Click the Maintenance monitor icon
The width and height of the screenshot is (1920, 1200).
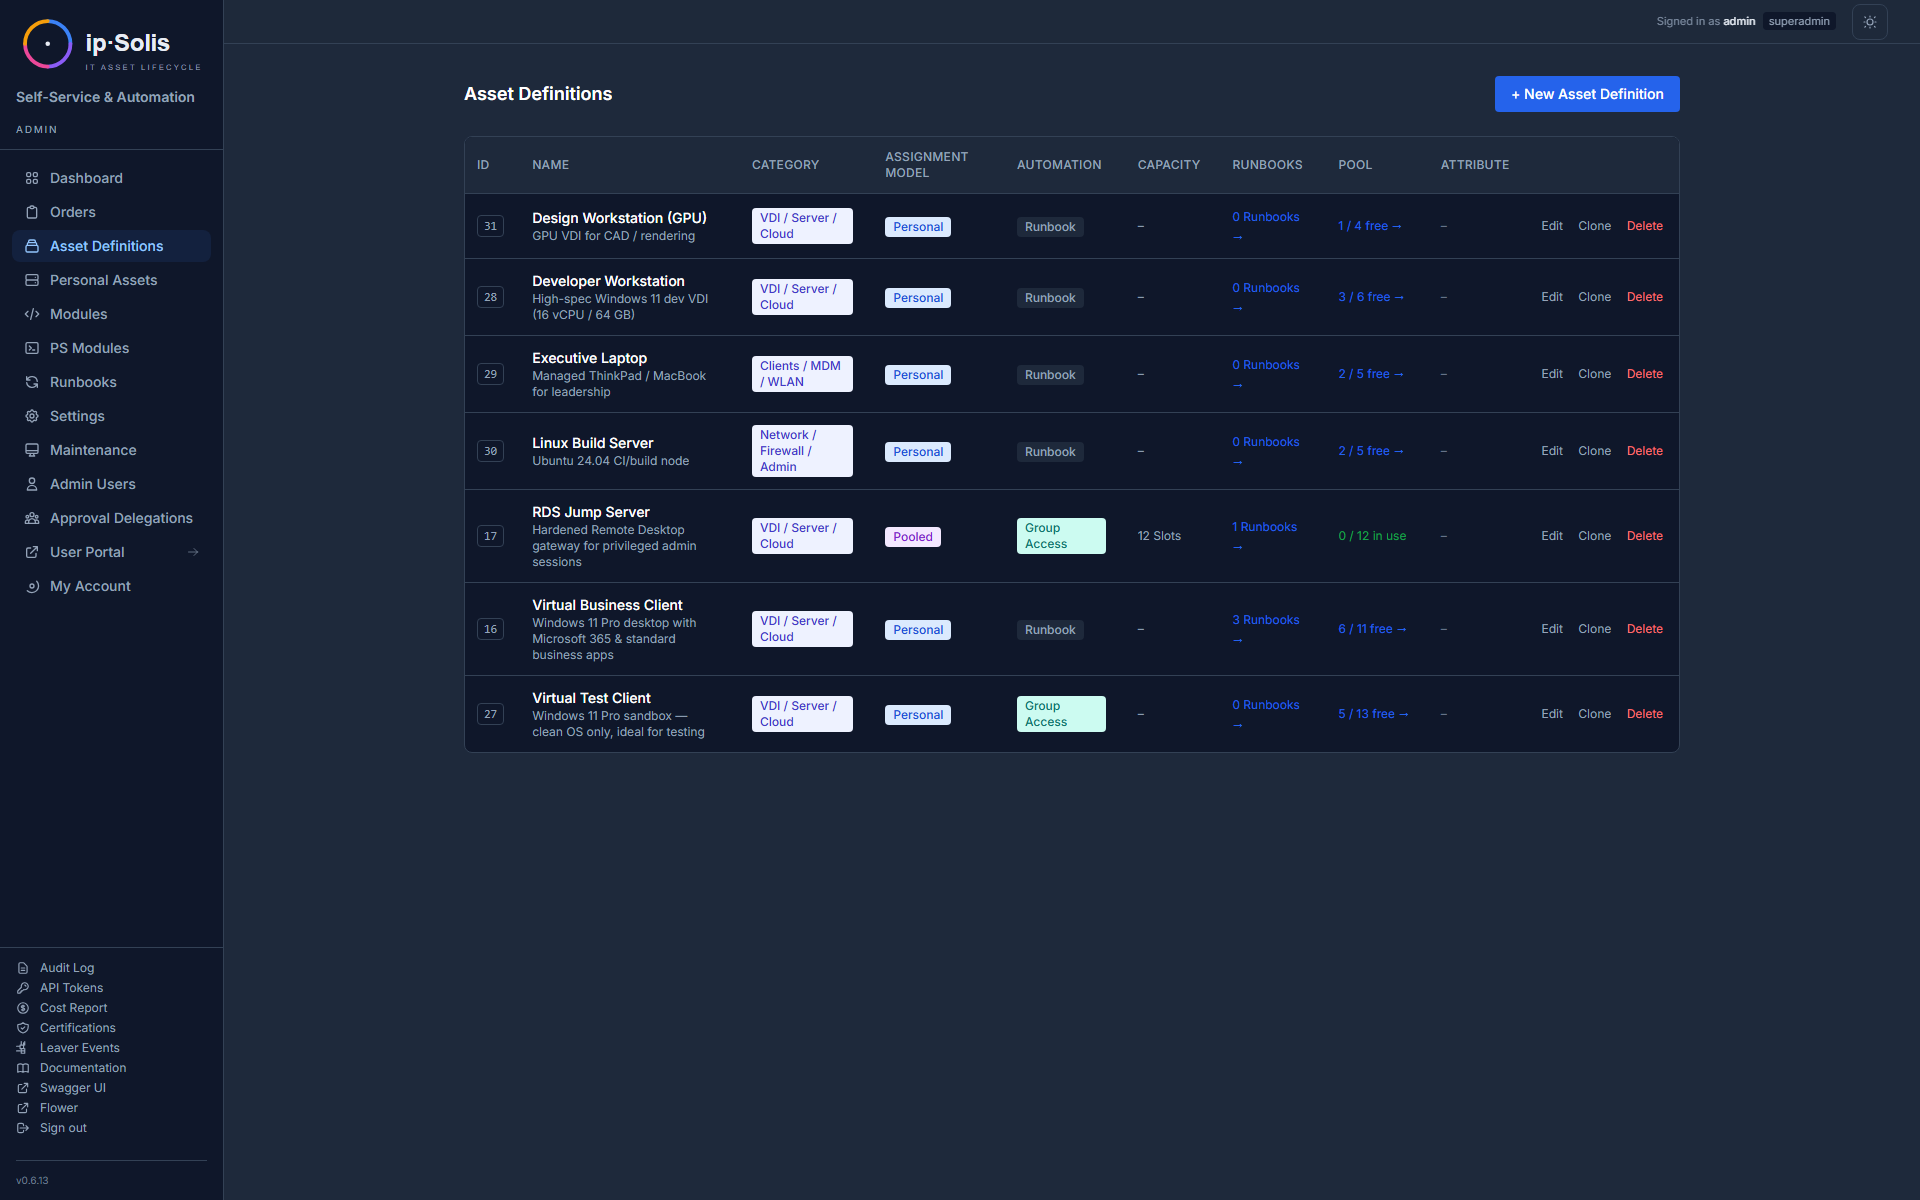pyautogui.click(x=32, y=450)
